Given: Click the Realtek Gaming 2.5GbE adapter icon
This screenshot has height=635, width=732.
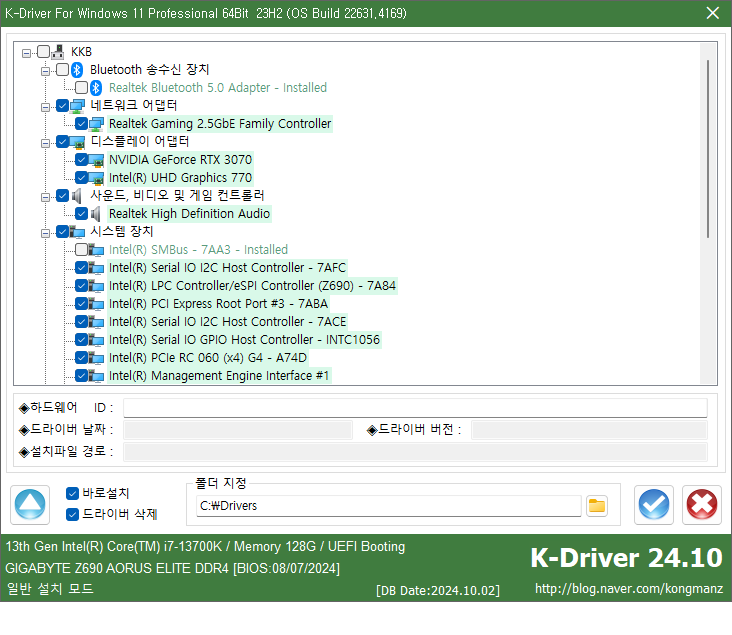Looking at the screenshot, I should (x=96, y=124).
